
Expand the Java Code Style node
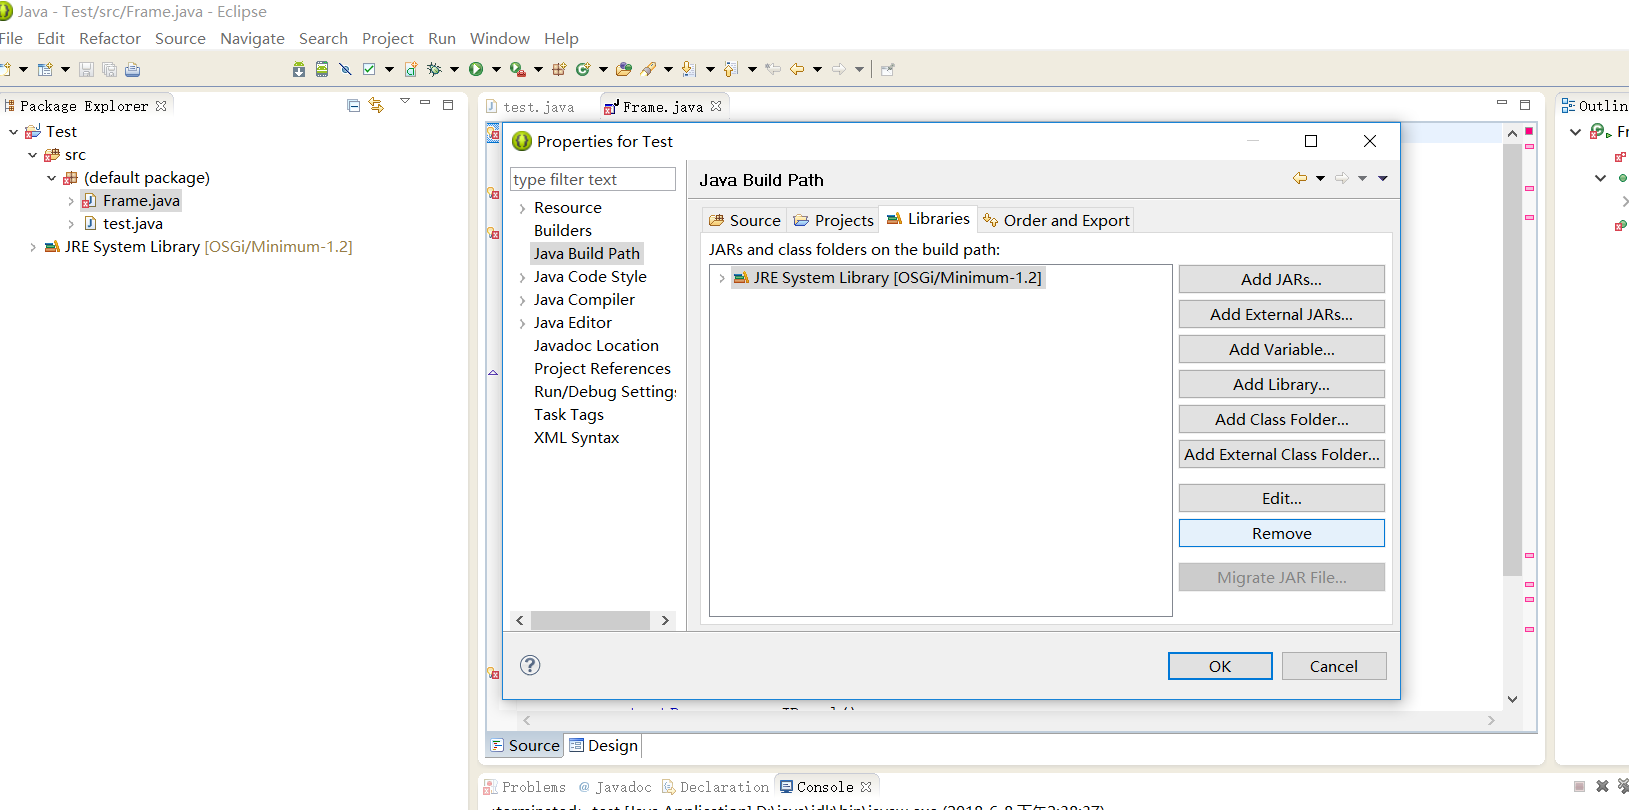[522, 277]
